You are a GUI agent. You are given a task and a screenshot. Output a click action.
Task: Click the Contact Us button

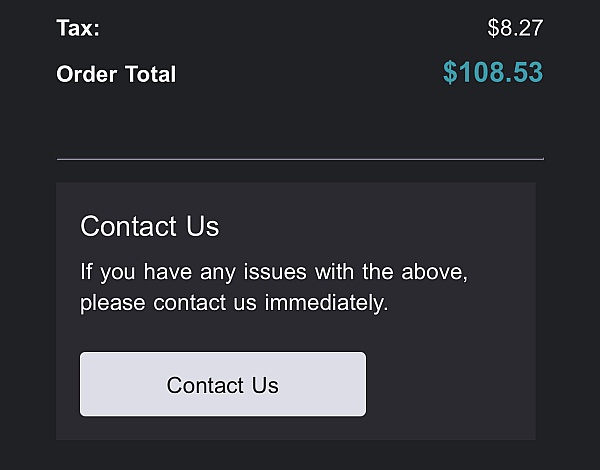222,384
